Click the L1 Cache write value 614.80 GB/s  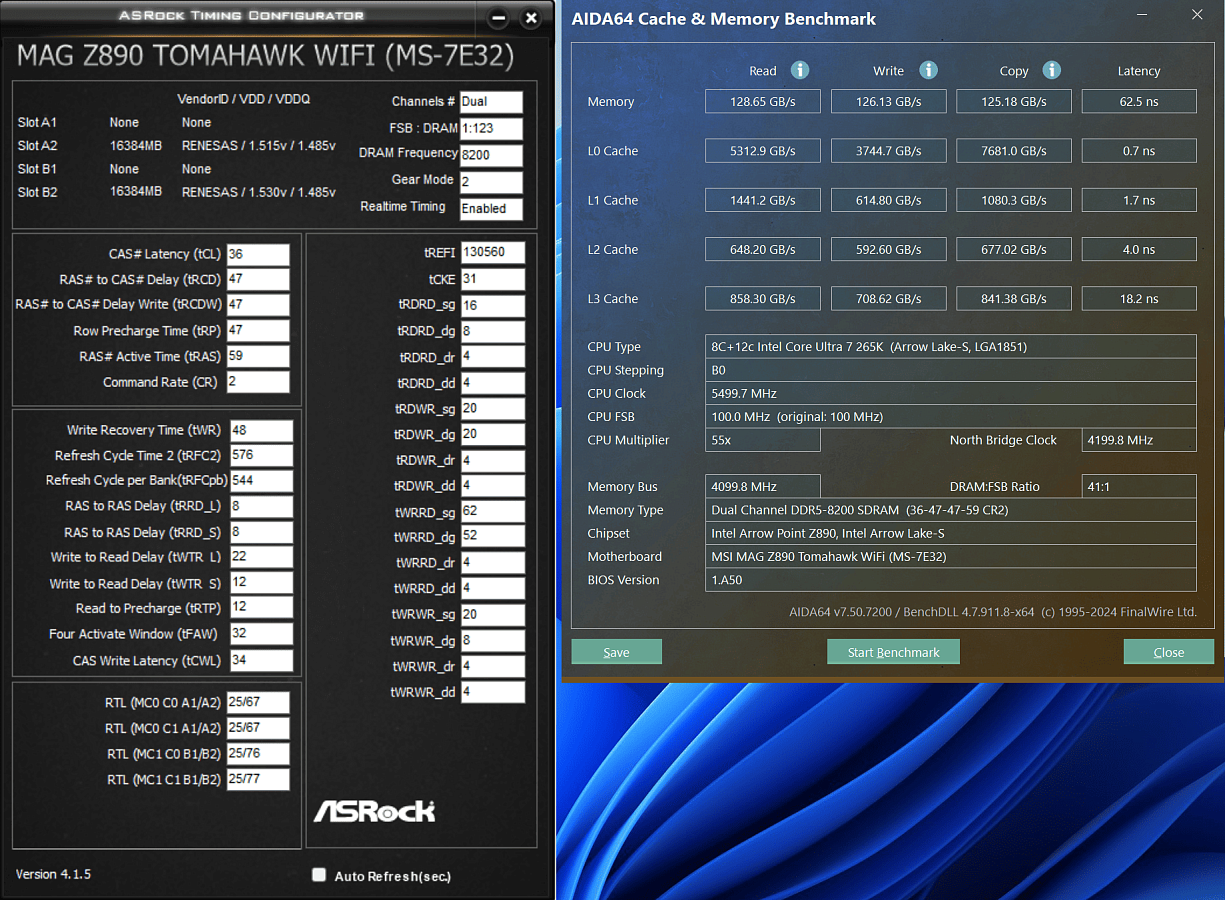tap(889, 200)
